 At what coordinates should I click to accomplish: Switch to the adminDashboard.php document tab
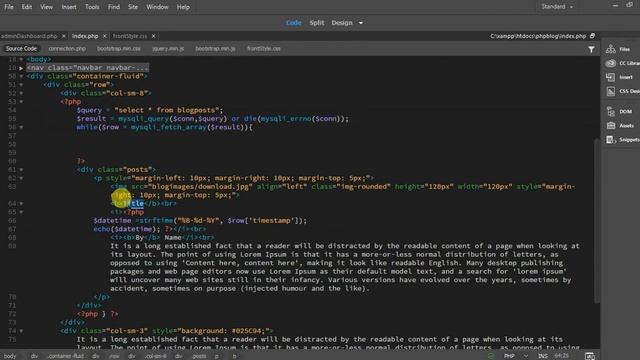pos(29,36)
